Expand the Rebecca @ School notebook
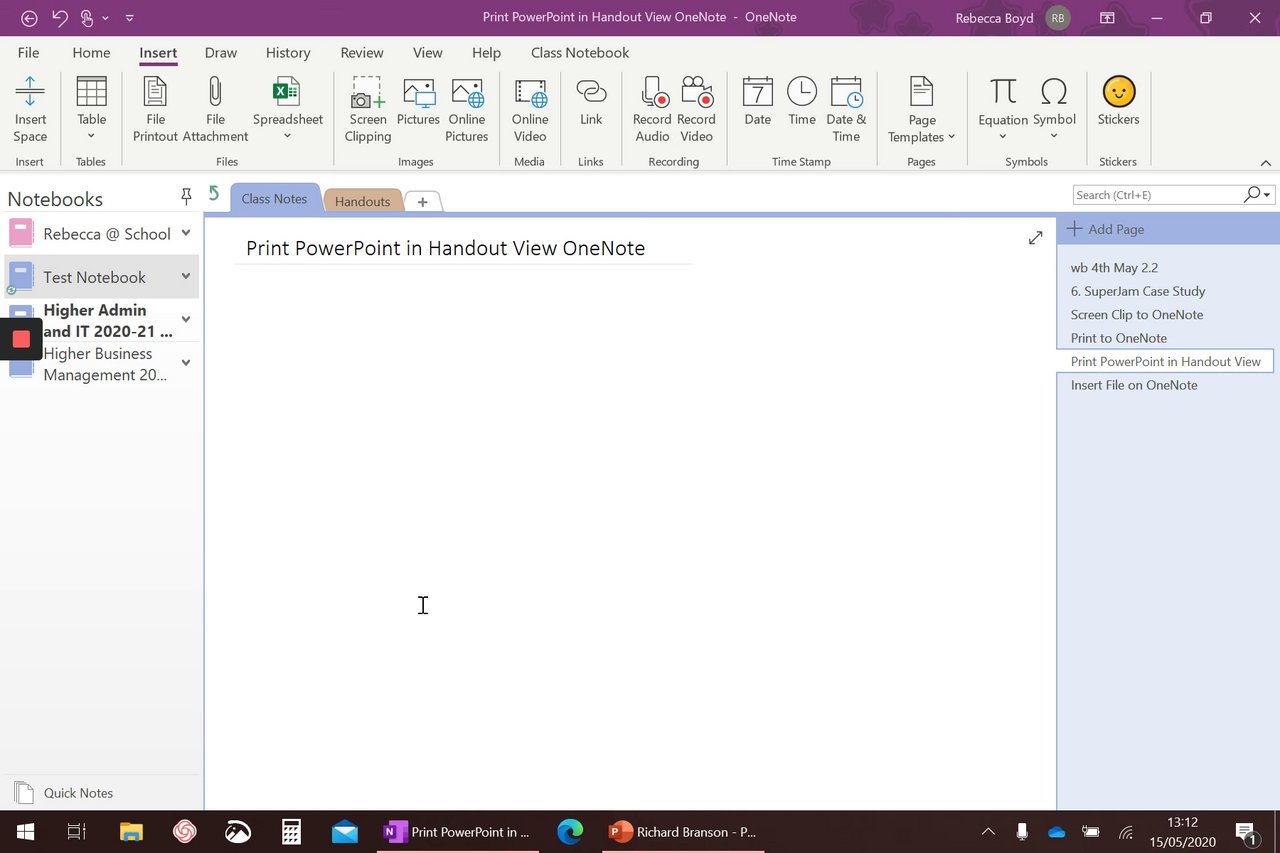Viewport: 1280px width, 853px height. coord(186,234)
